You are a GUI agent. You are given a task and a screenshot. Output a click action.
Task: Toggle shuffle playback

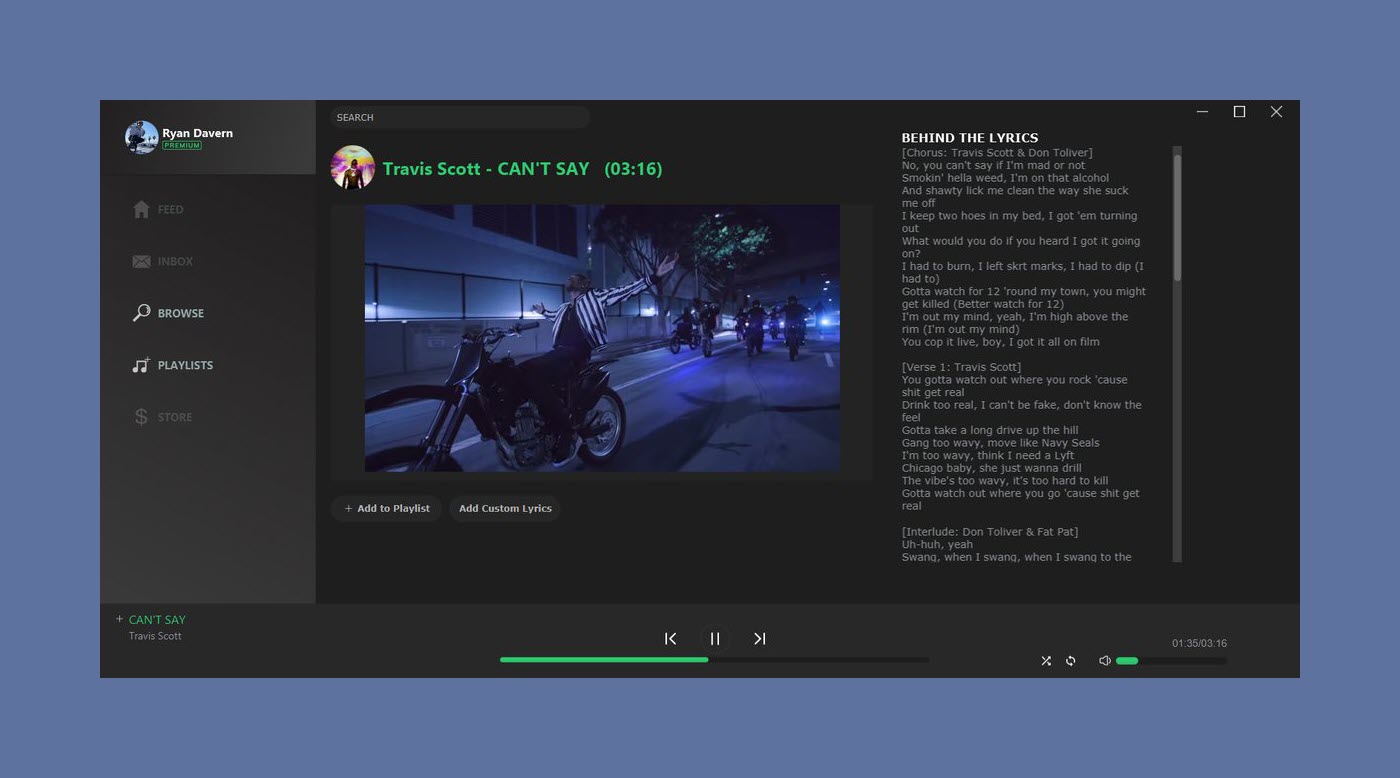click(x=1046, y=661)
